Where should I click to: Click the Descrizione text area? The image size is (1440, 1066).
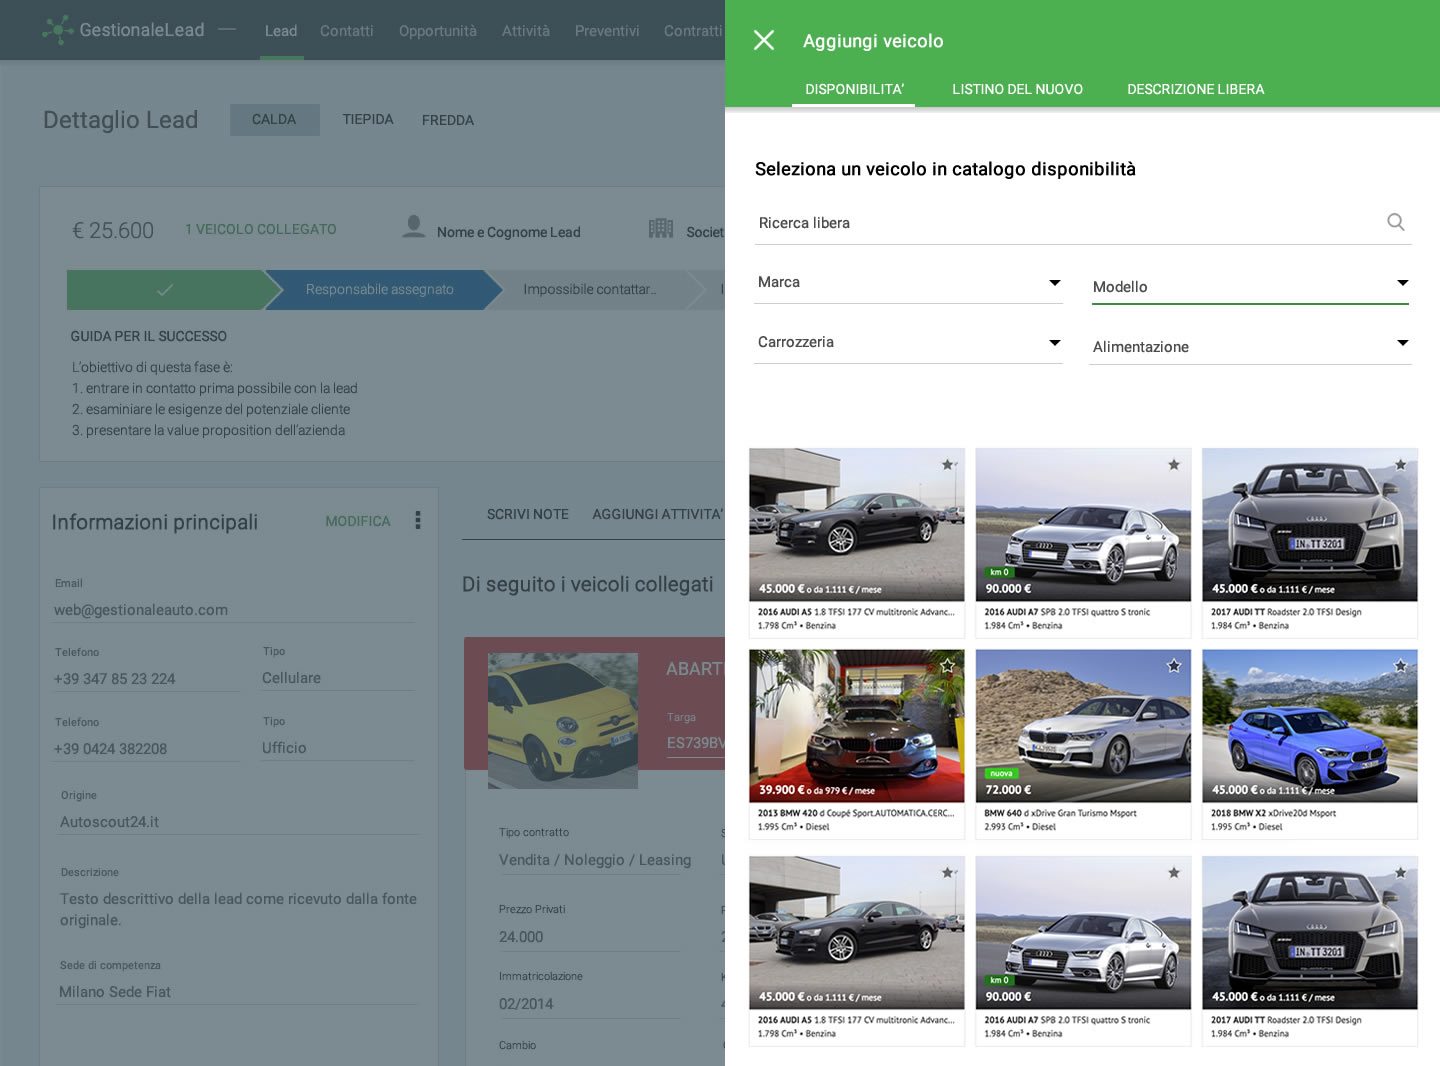(x=239, y=909)
